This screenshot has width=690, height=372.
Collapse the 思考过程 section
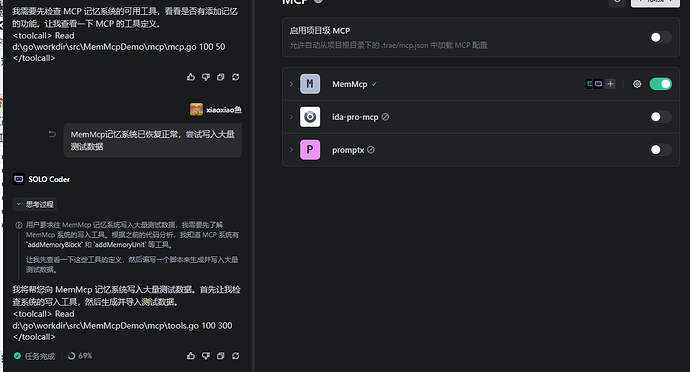coord(35,204)
